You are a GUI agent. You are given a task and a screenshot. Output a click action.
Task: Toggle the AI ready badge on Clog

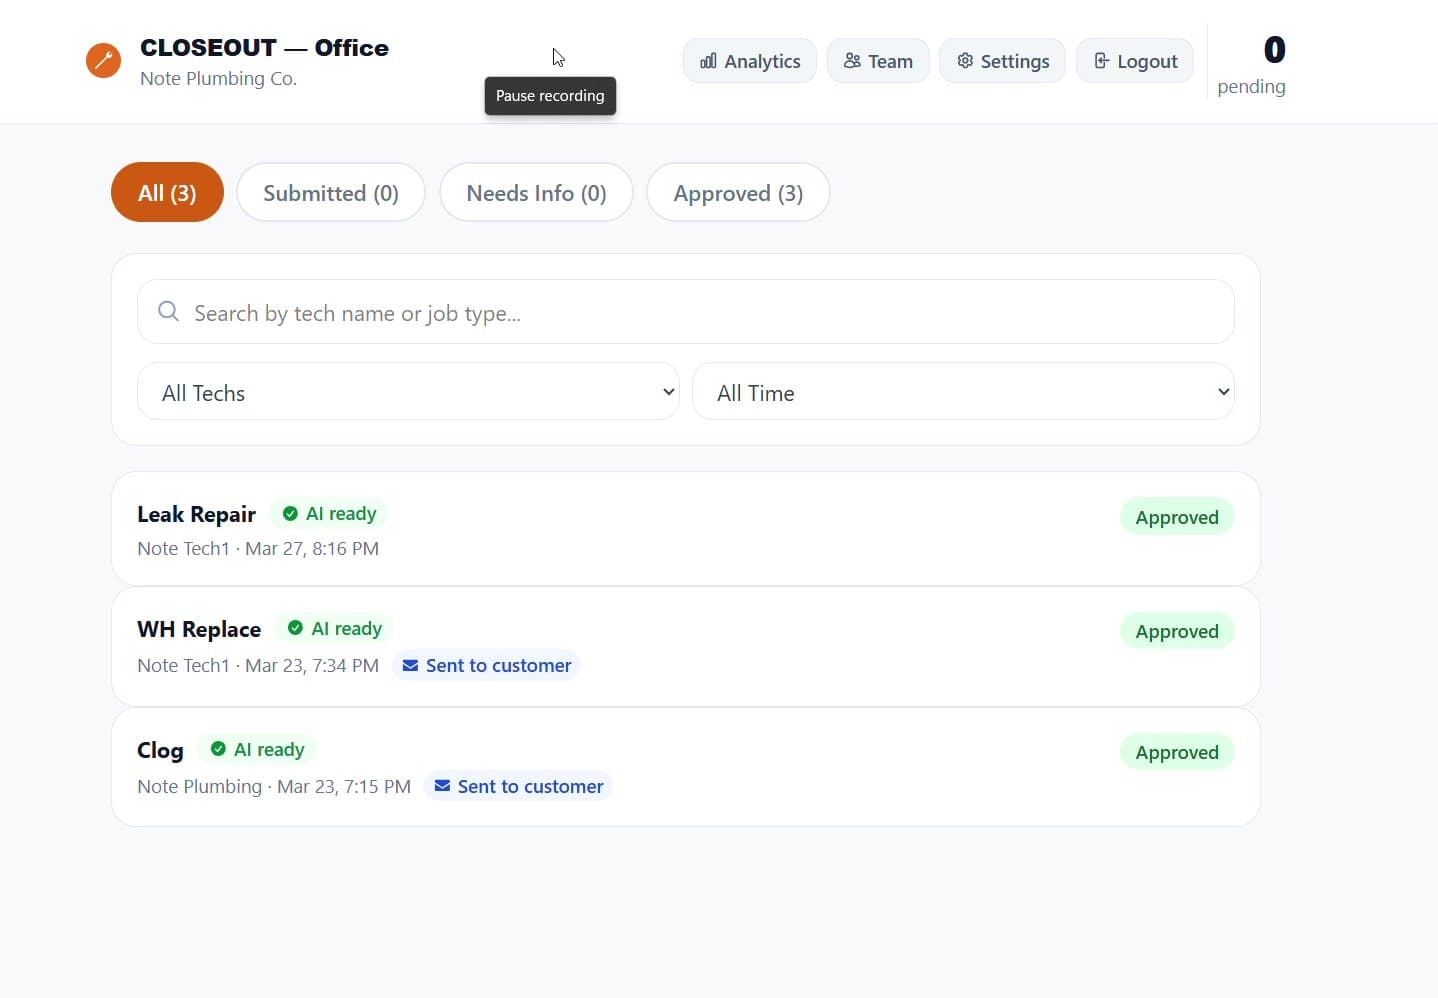point(257,749)
